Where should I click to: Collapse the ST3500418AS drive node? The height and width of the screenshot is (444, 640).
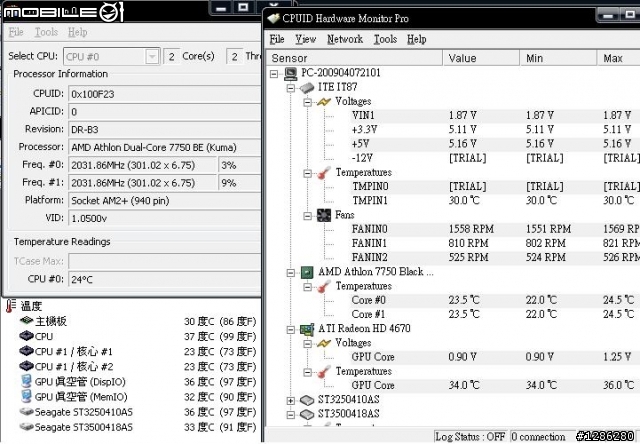[x=291, y=415]
